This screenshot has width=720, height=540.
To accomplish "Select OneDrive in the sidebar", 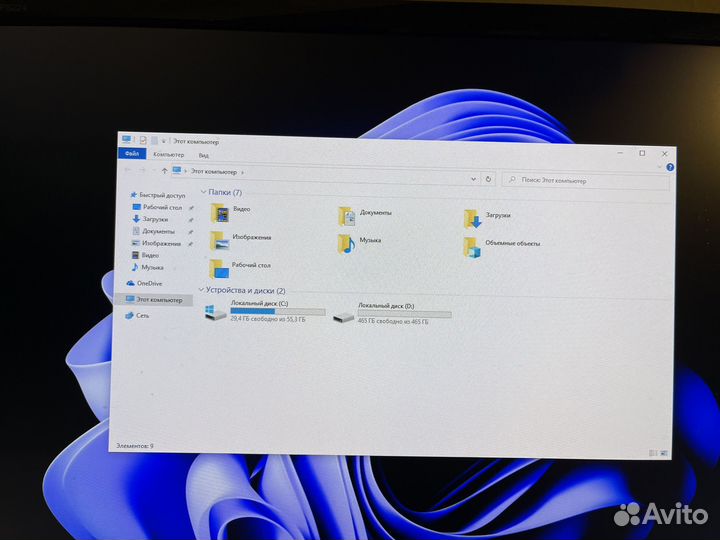I will 144,283.
